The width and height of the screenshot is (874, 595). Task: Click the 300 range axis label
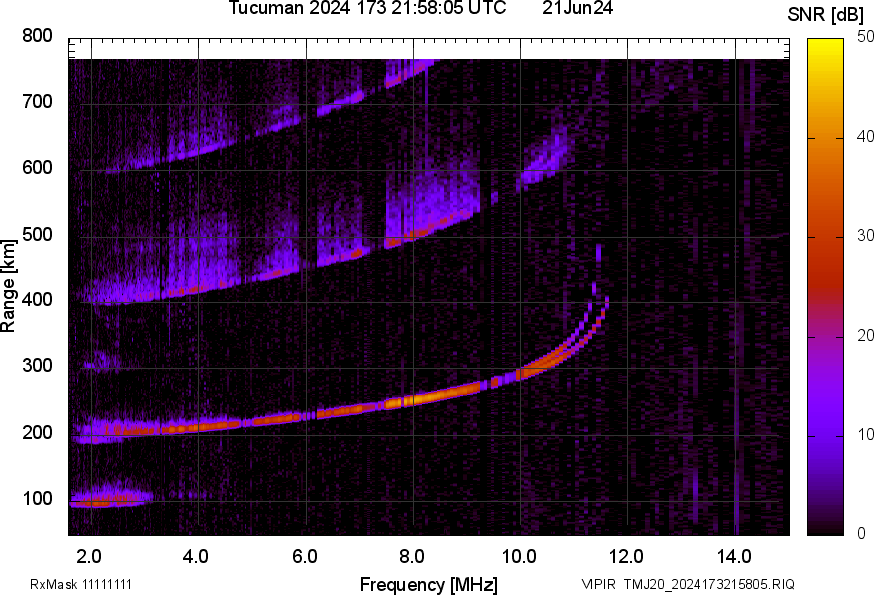[x=37, y=366]
